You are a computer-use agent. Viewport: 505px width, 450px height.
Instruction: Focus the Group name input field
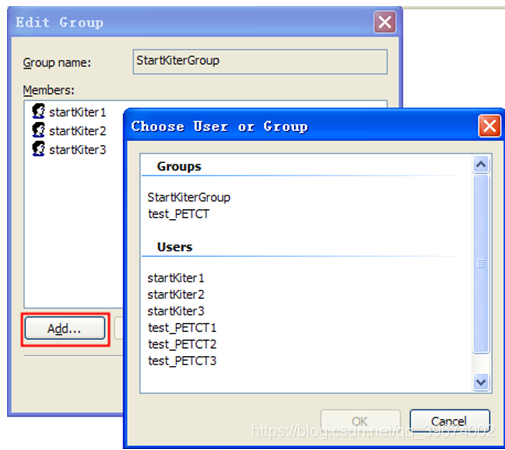[260, 62]
